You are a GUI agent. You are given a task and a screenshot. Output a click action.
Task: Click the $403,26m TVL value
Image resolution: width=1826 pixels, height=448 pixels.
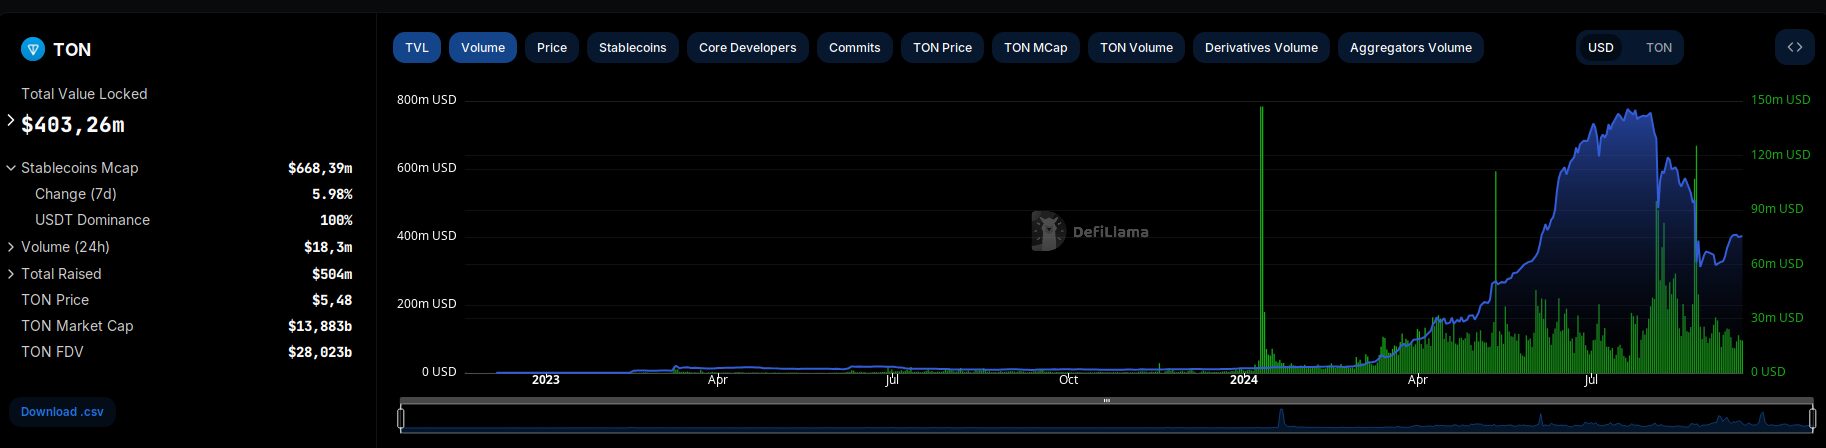tap(73, 125)
